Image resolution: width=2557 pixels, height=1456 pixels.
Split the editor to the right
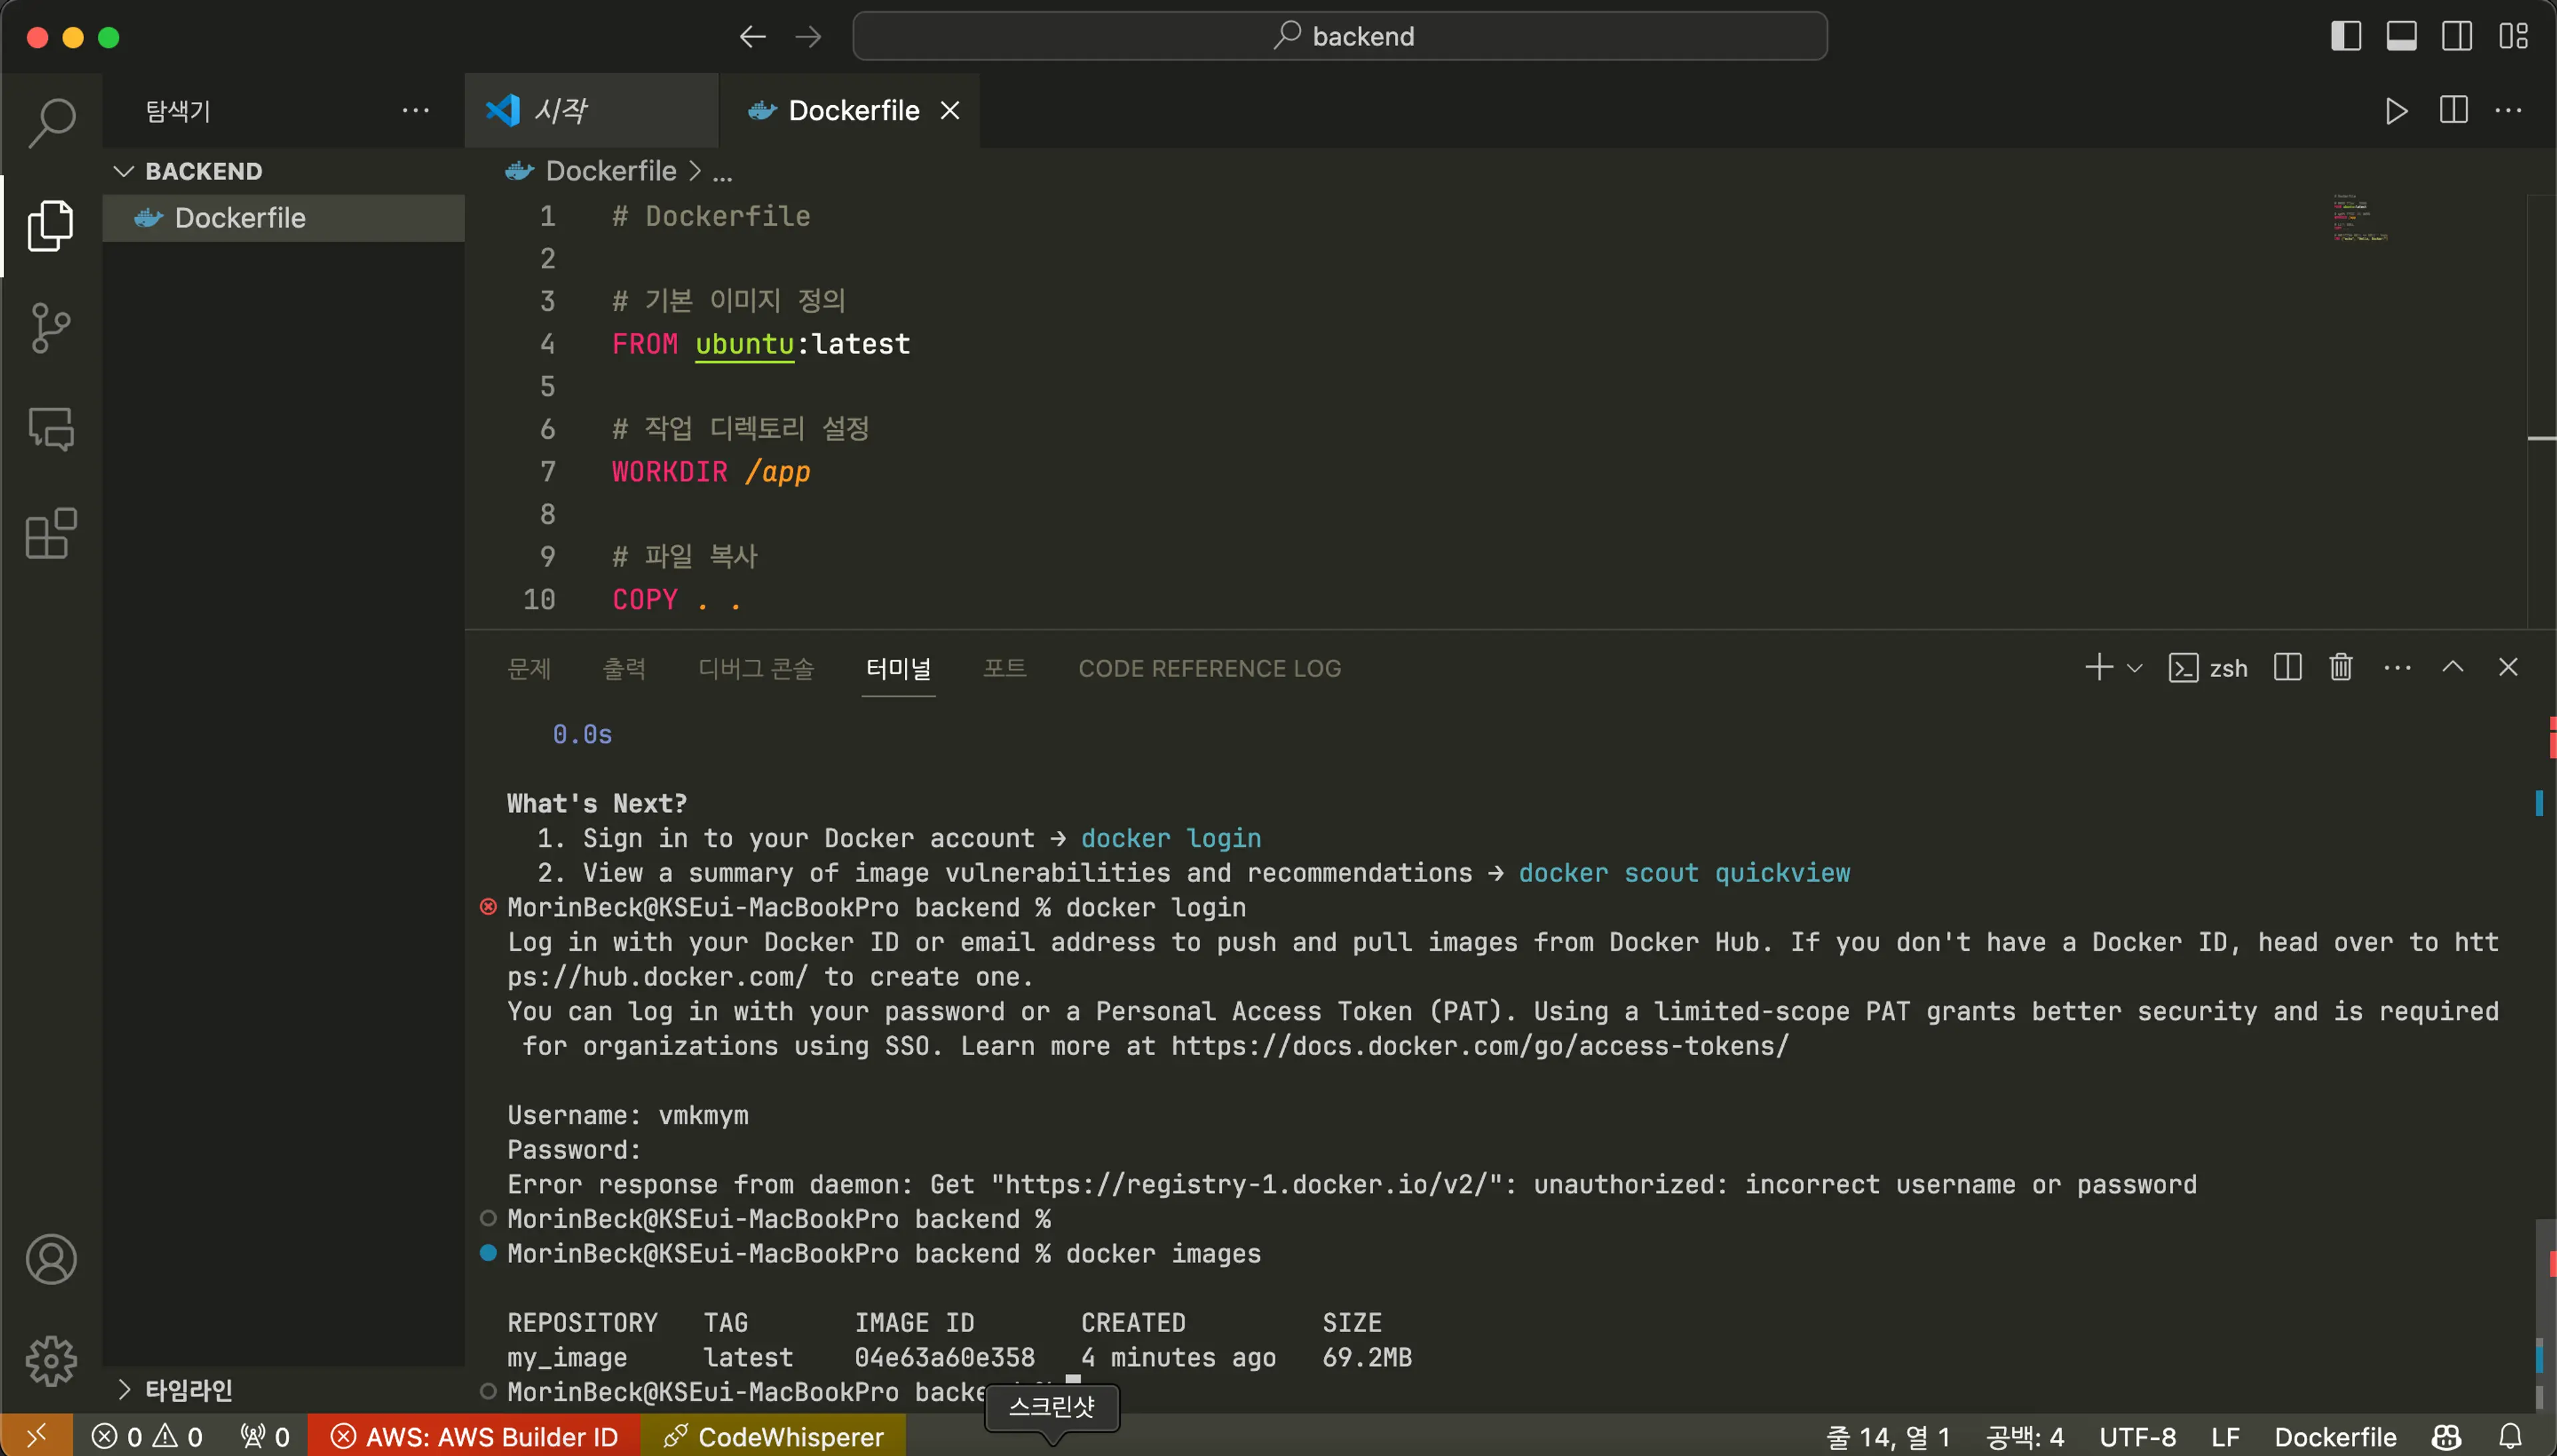coord(2453,110)
